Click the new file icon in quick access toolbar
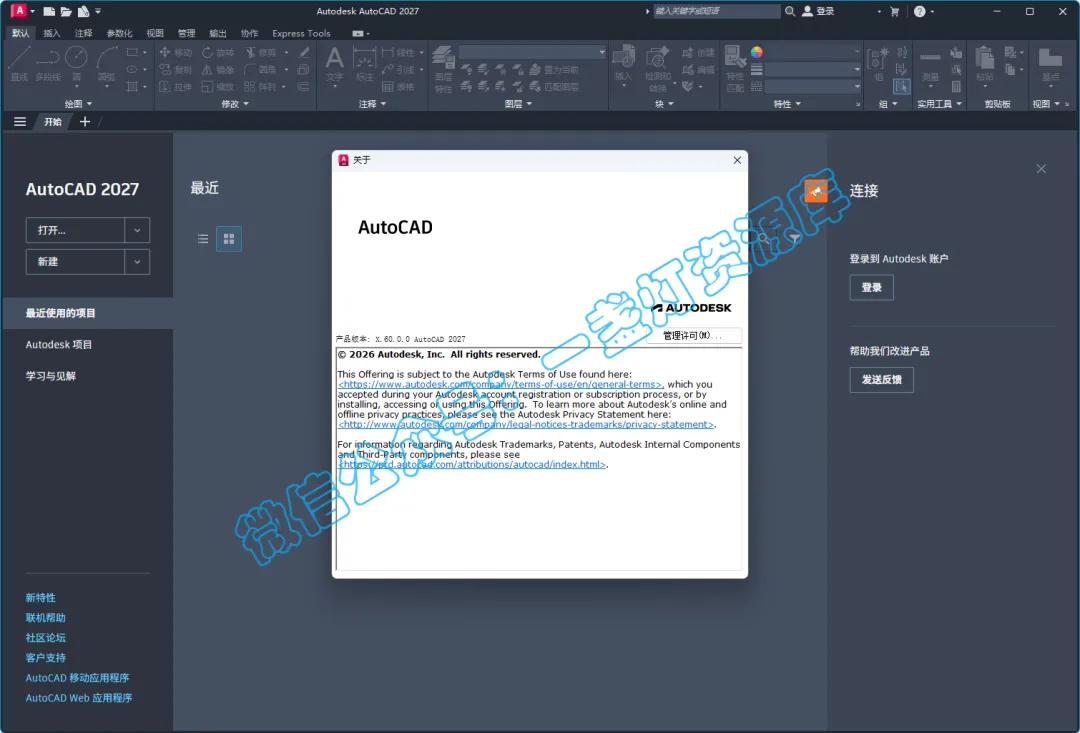Image resolution: width=1080 pixels, height=733 pixels. click(x=49, y=11)
